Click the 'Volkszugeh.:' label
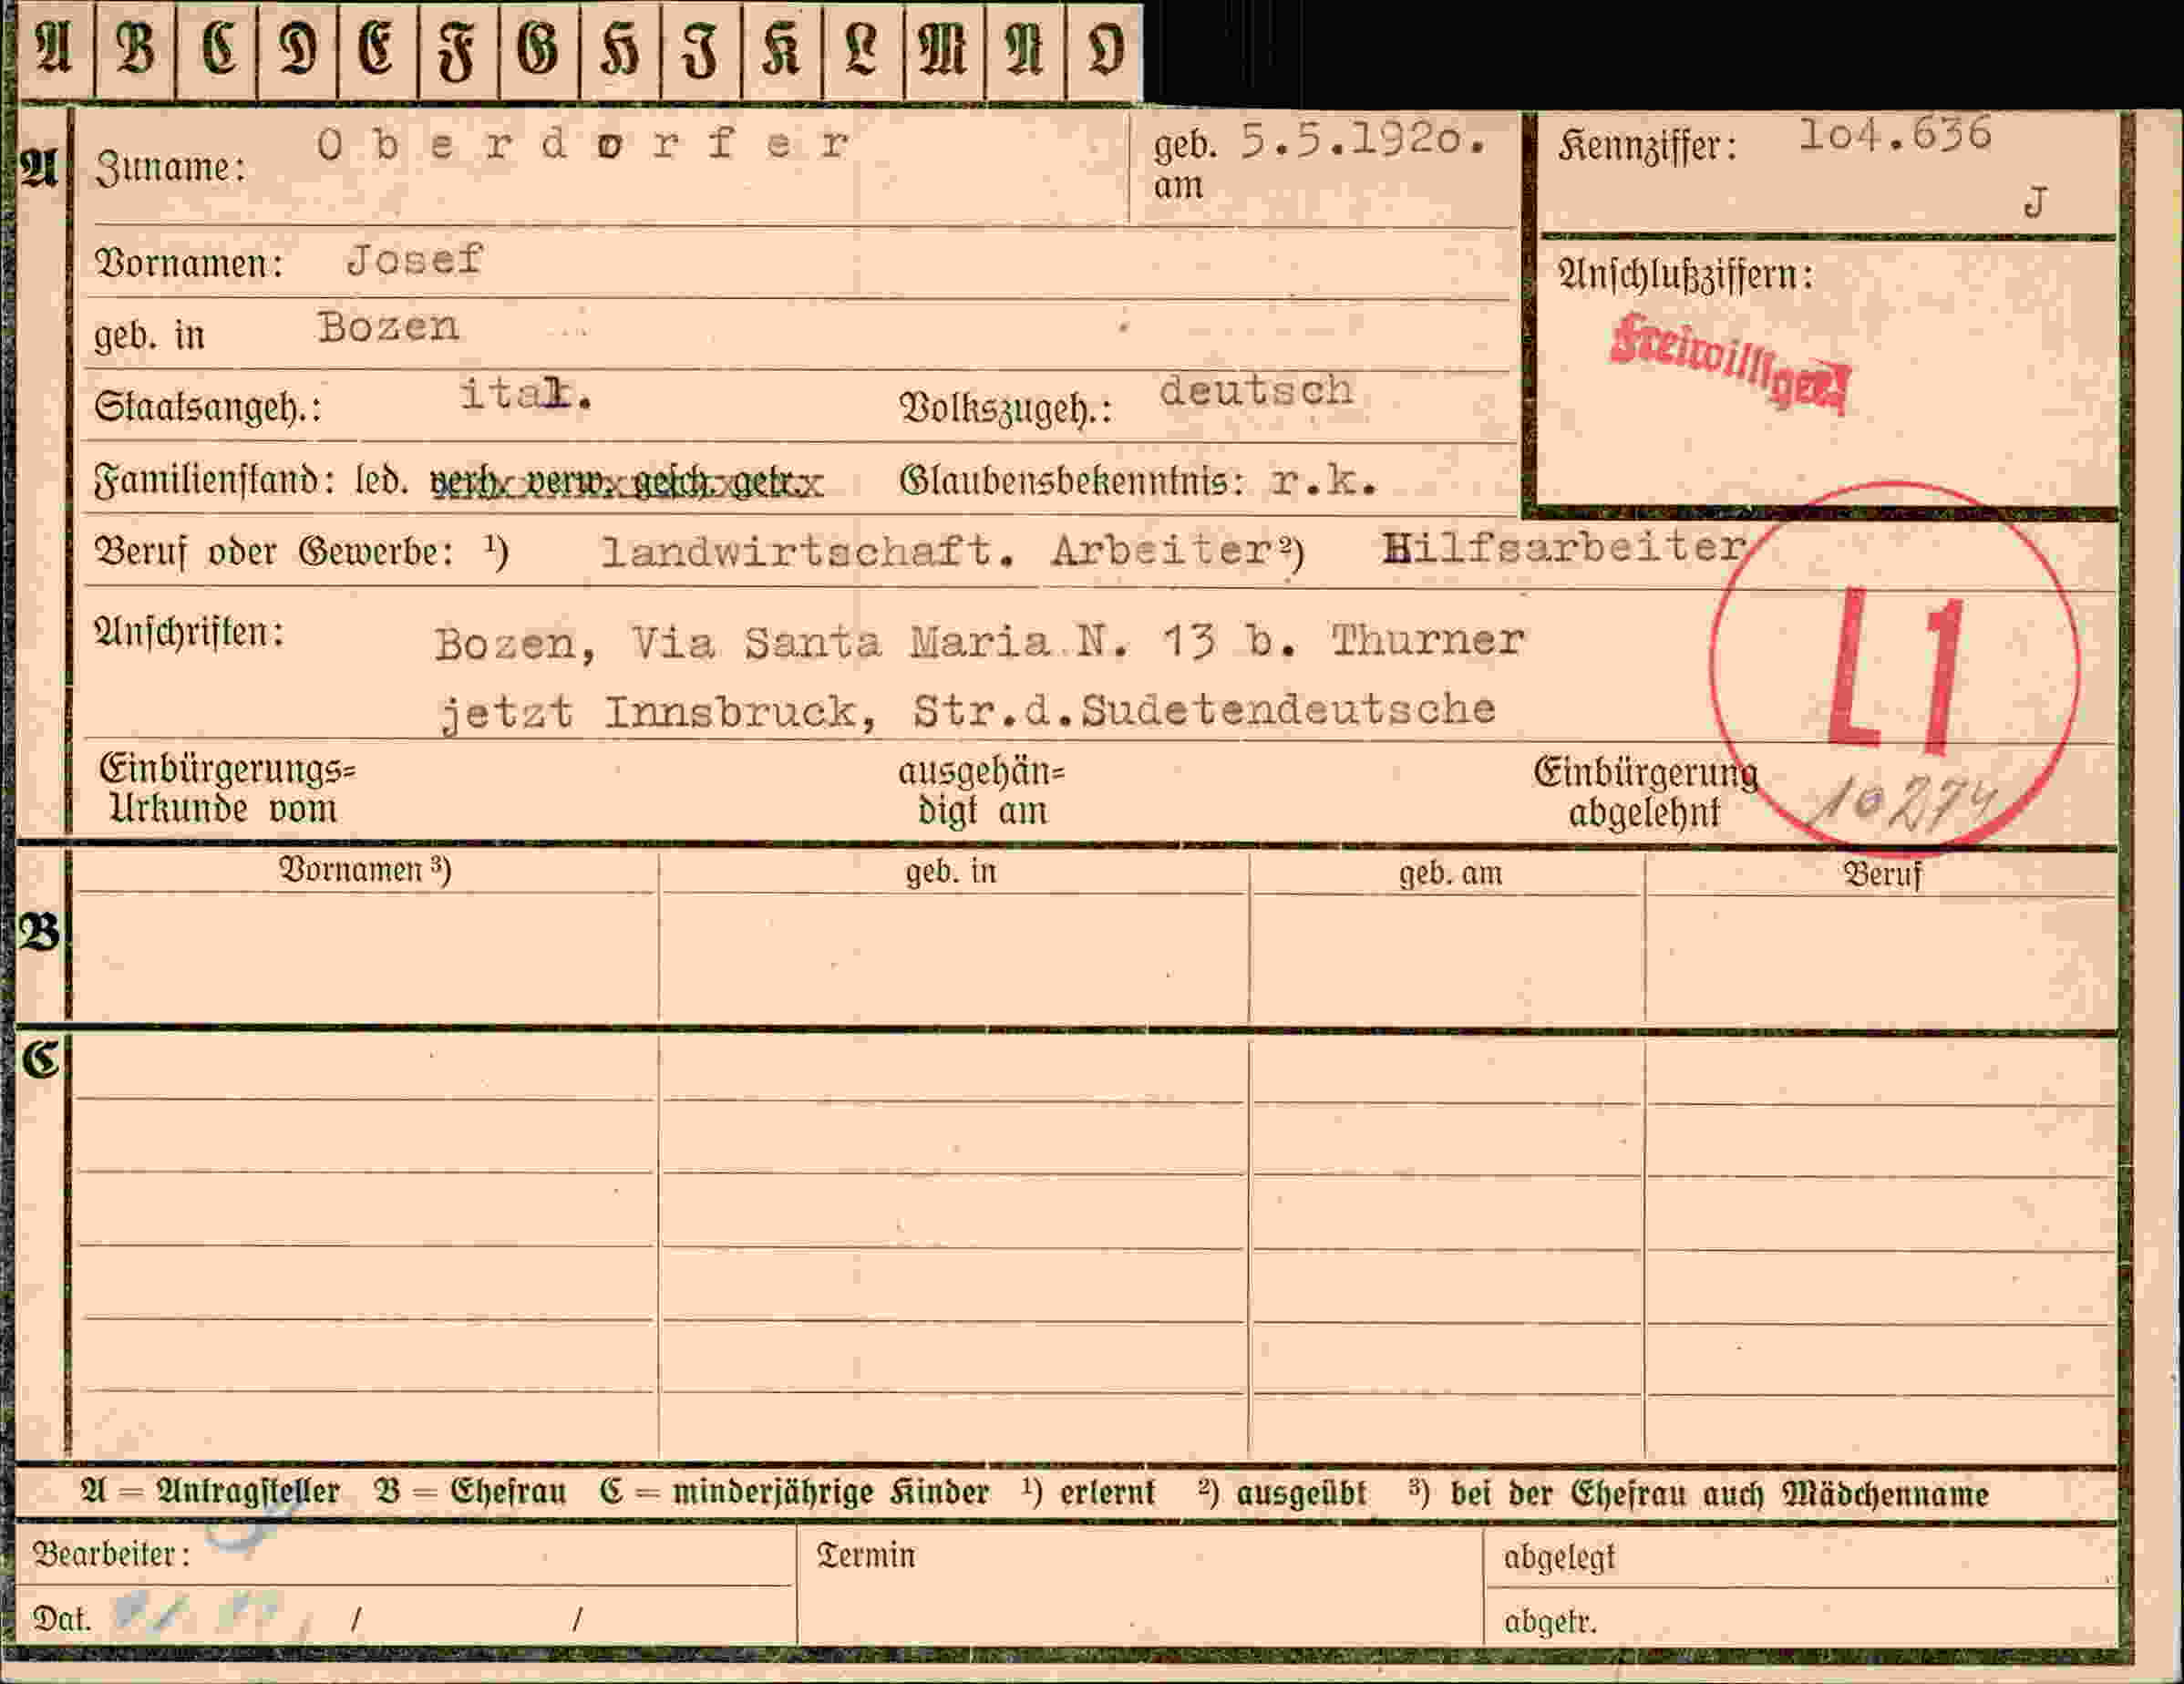The image size is (2184, 1684). tap(1005, 408)
